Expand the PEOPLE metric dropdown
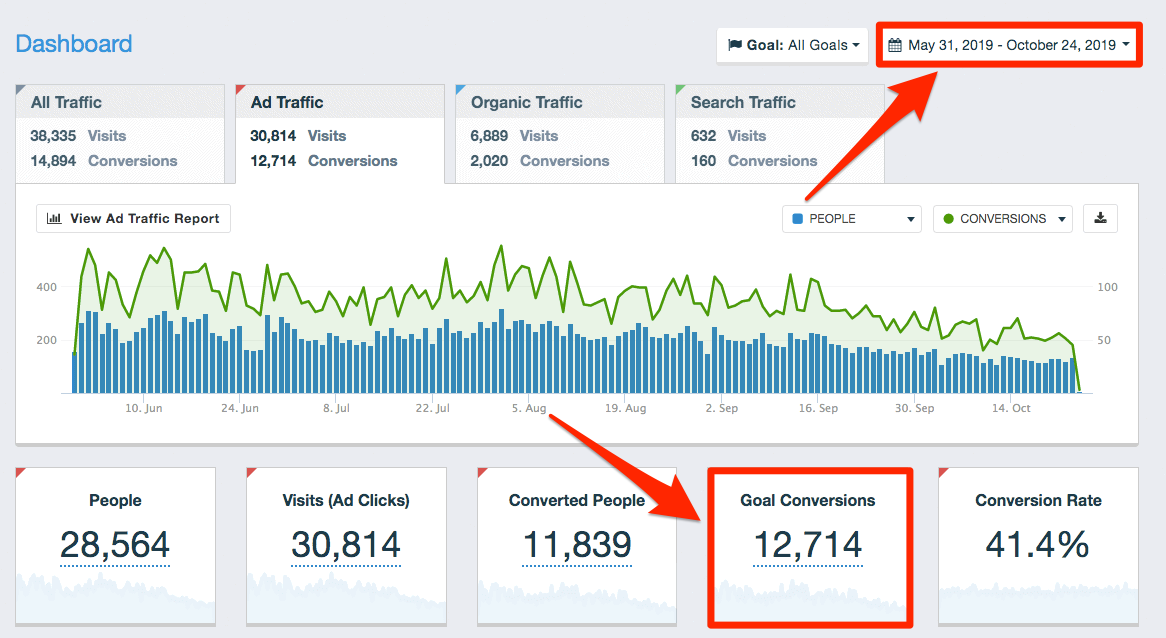 pos(852,219)
